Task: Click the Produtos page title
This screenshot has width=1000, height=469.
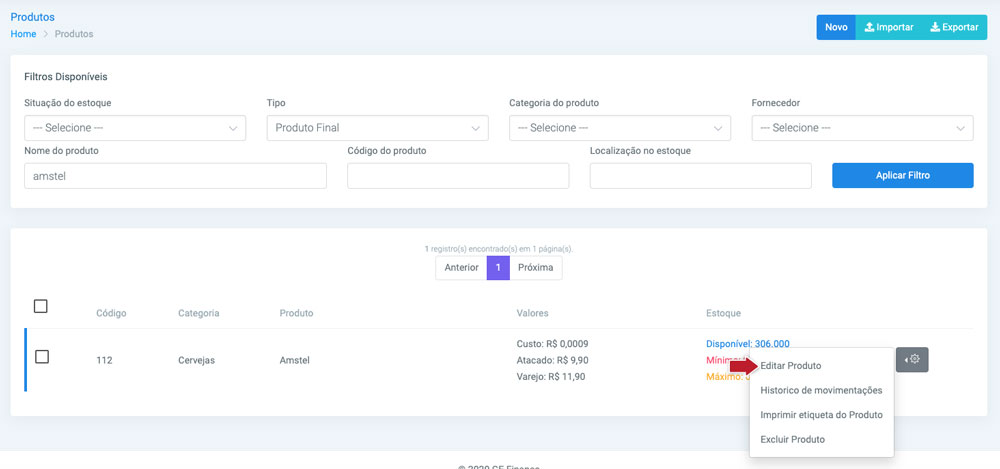Action: (x=33, y=17)
